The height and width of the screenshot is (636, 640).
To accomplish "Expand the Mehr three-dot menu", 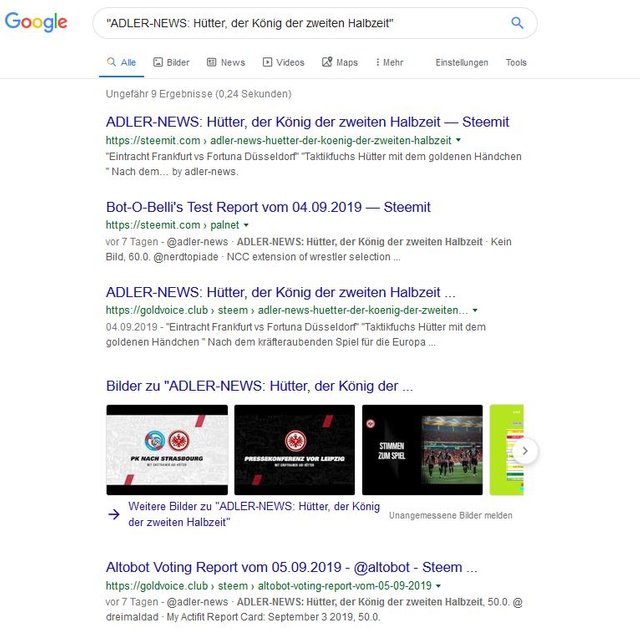I will point(389,62).
